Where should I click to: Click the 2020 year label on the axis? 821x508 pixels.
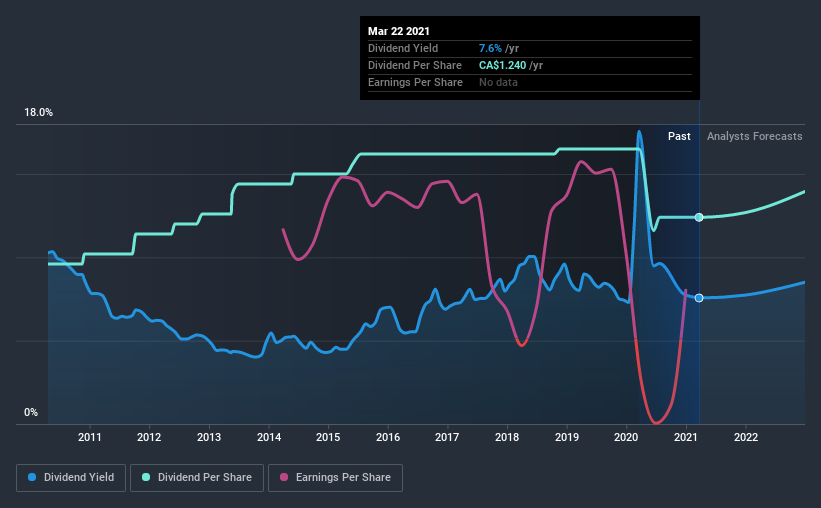(x=626, y=437)
